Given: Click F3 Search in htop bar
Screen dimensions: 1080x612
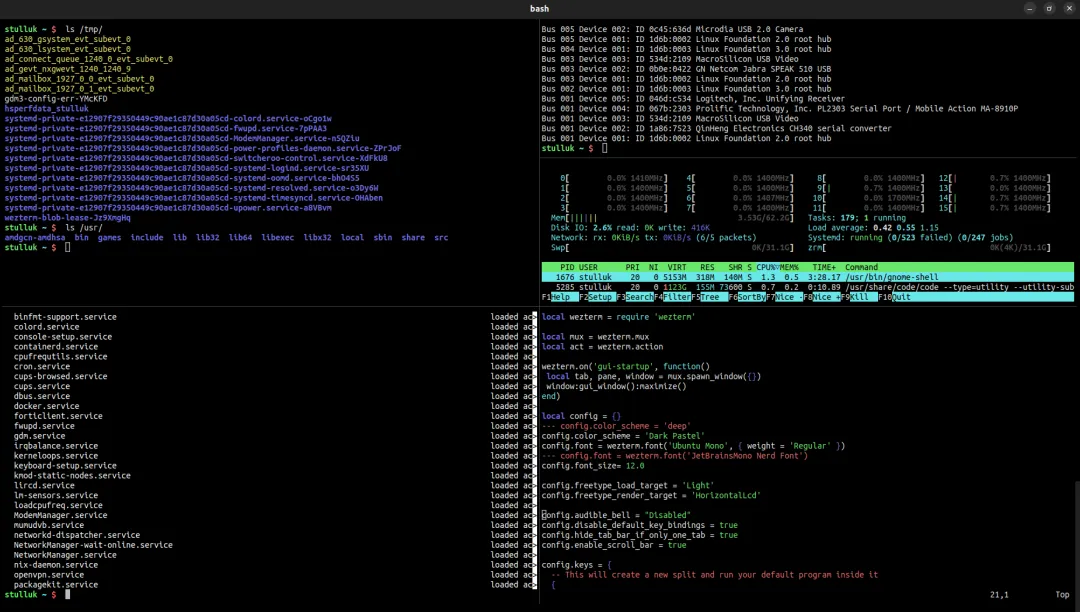Looking at the screenshot, I should (635, 297).
